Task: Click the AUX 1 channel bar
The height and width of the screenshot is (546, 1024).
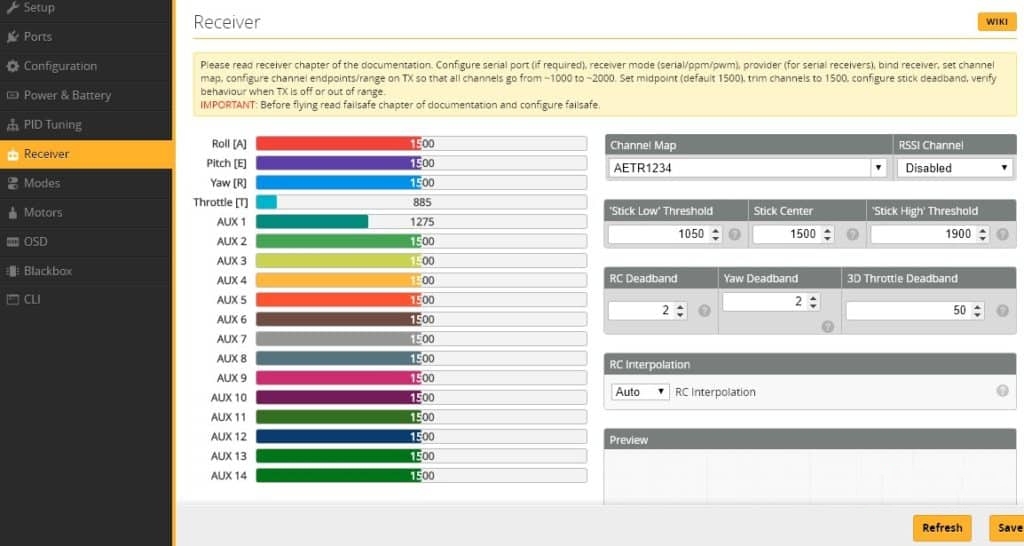Action: 421,222
